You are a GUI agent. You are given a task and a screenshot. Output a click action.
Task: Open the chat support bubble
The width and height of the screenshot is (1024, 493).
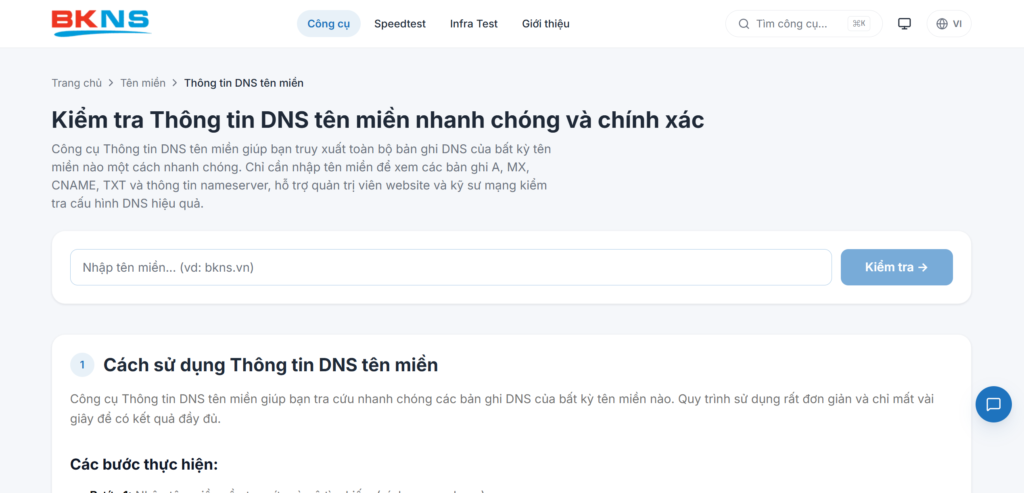point(993,404)
